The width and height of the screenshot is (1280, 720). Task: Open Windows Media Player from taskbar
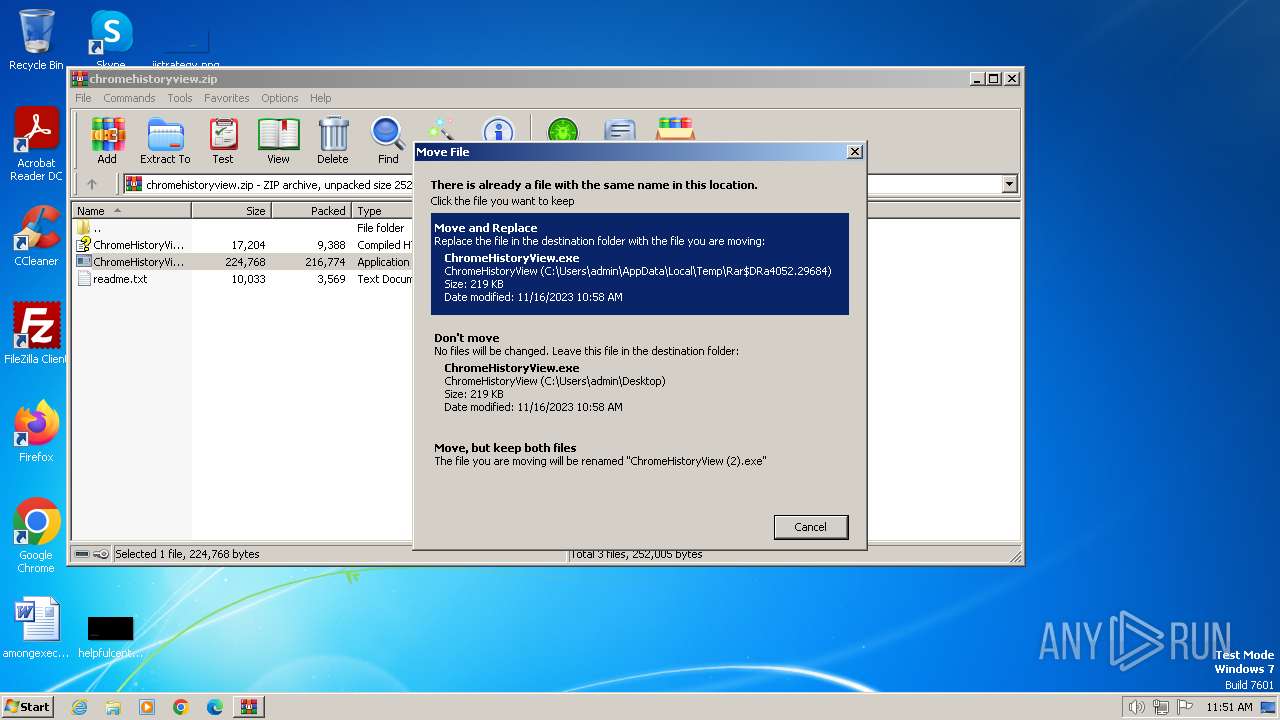(147, 707)
